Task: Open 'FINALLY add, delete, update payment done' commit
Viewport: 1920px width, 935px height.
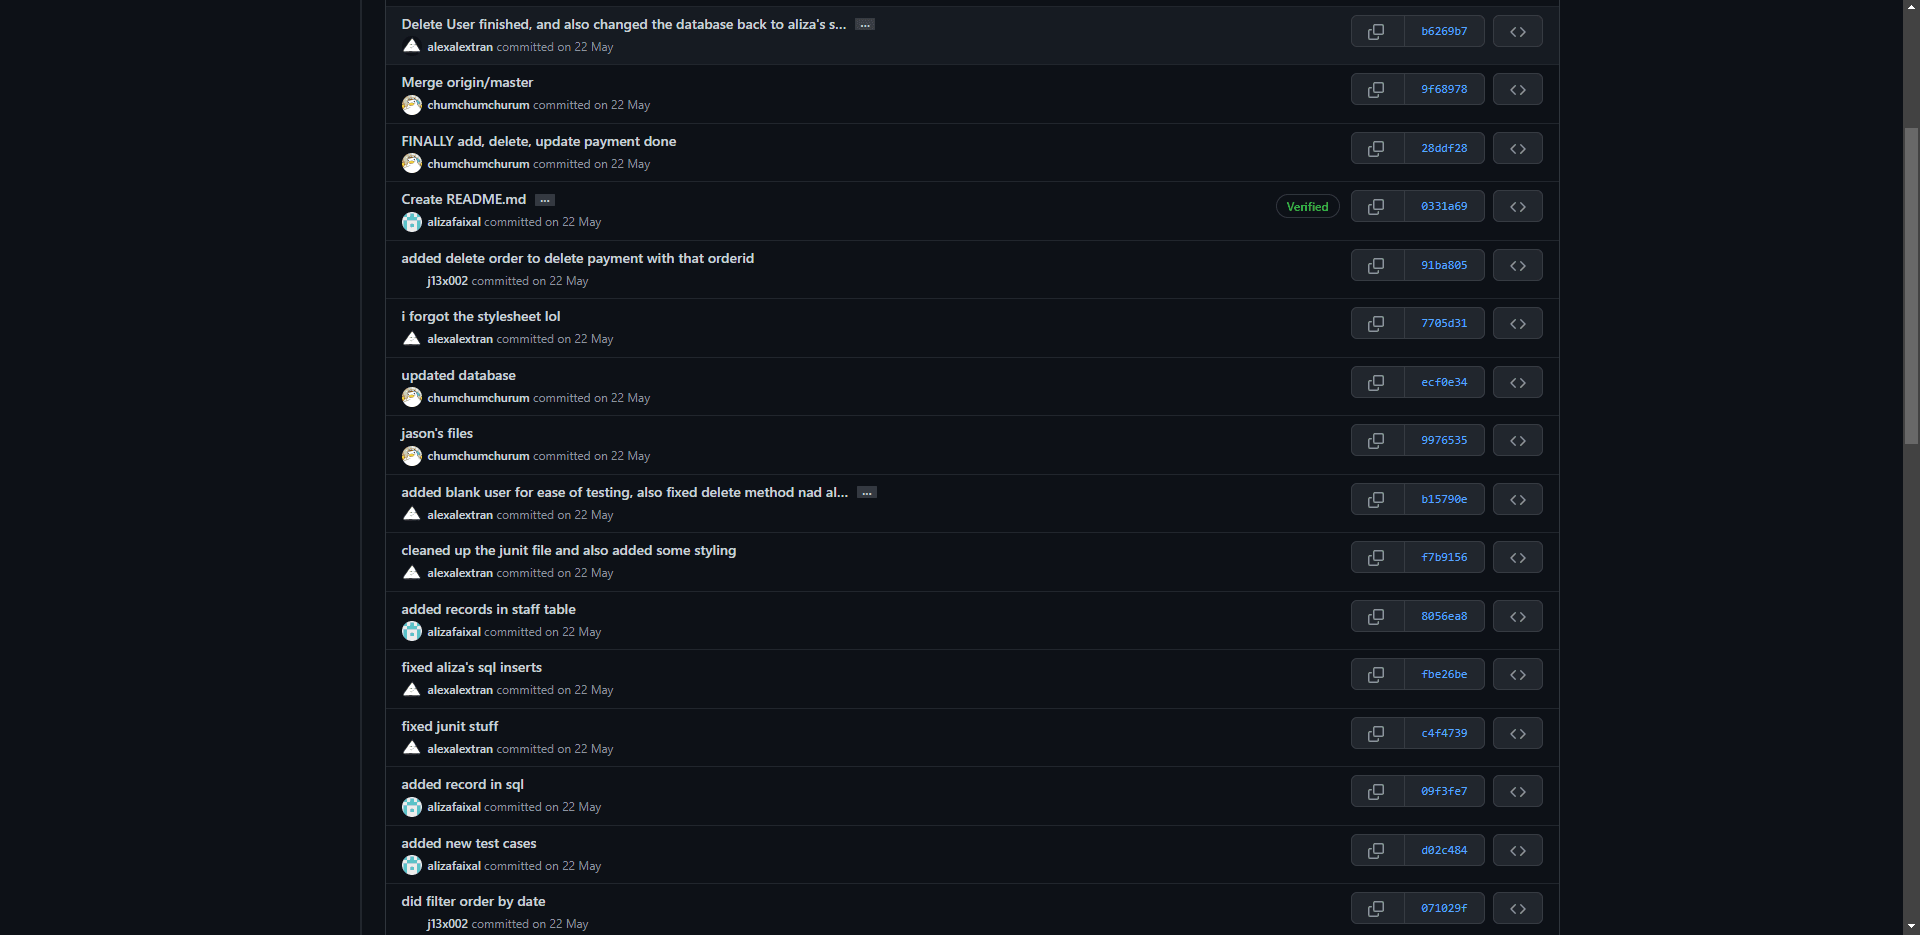Action: click(538, 141)
